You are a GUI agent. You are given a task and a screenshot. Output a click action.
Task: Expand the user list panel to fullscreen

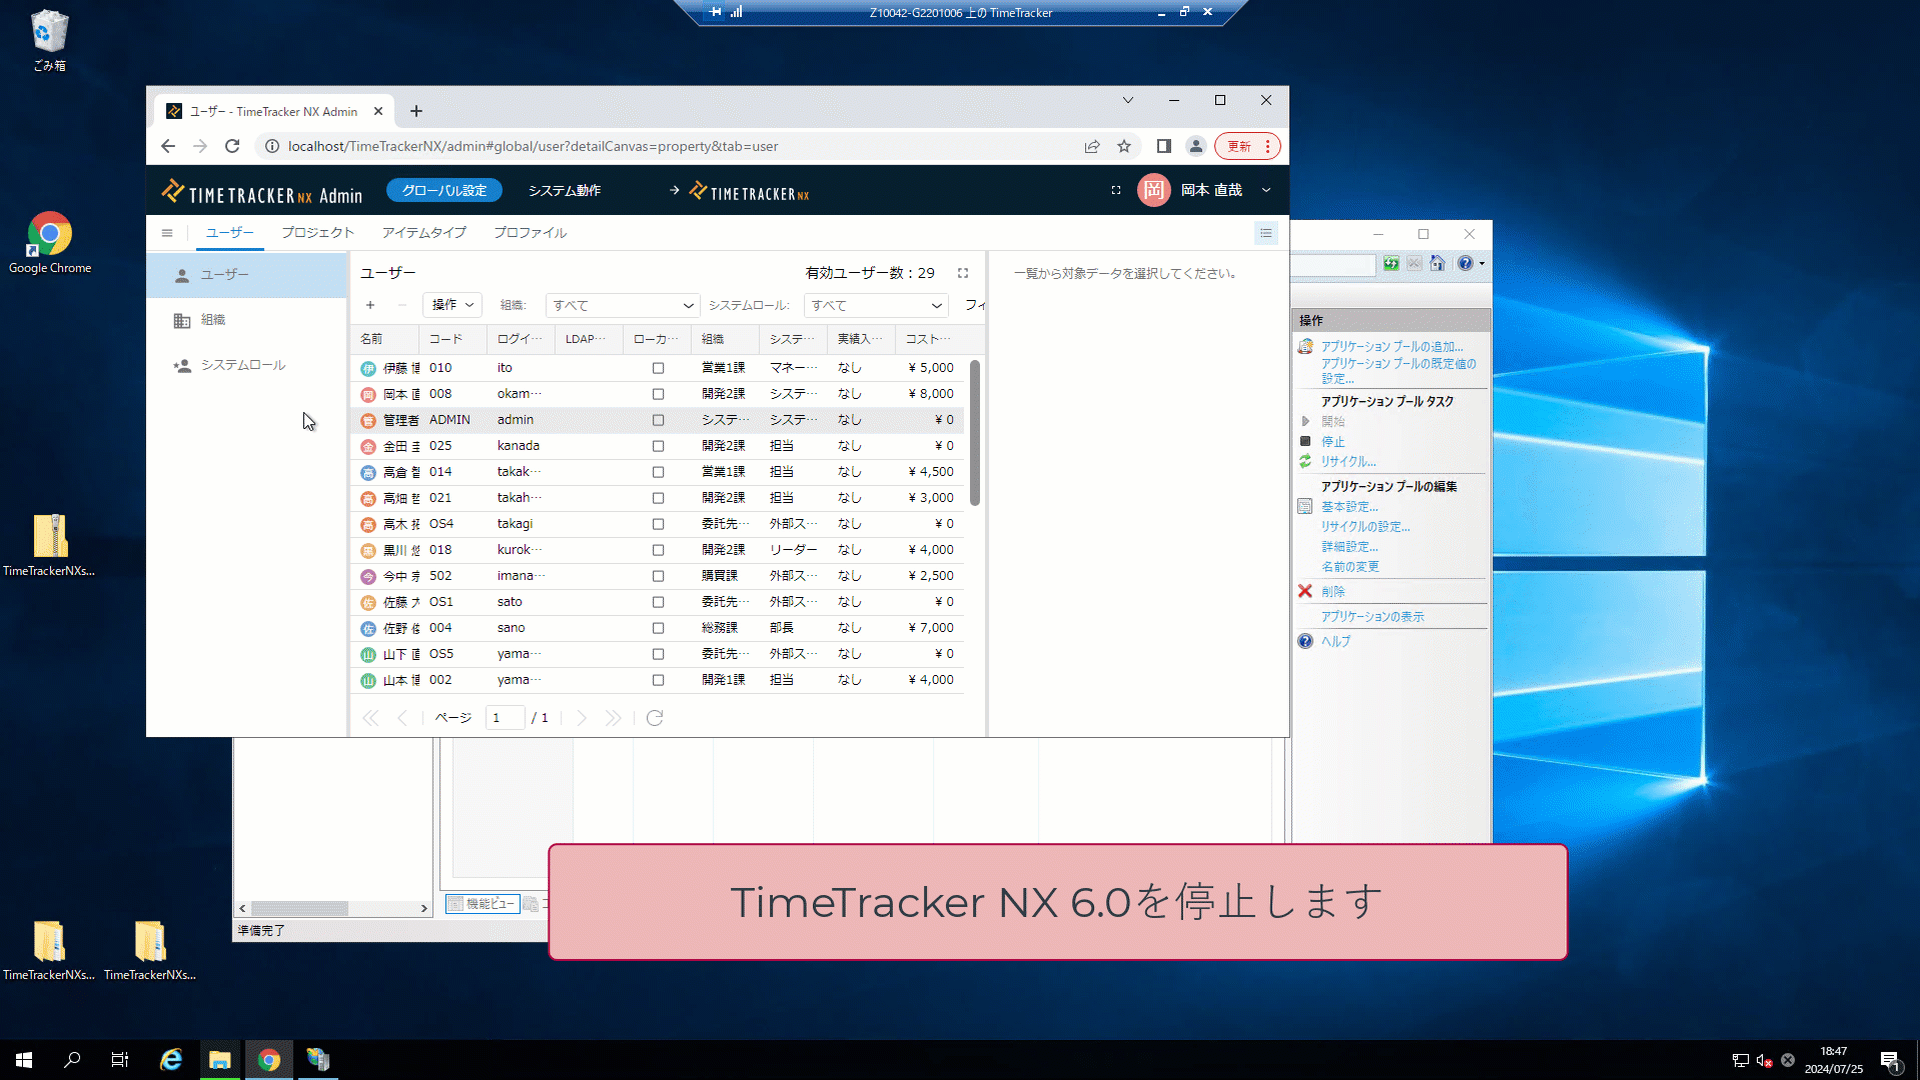963,273
